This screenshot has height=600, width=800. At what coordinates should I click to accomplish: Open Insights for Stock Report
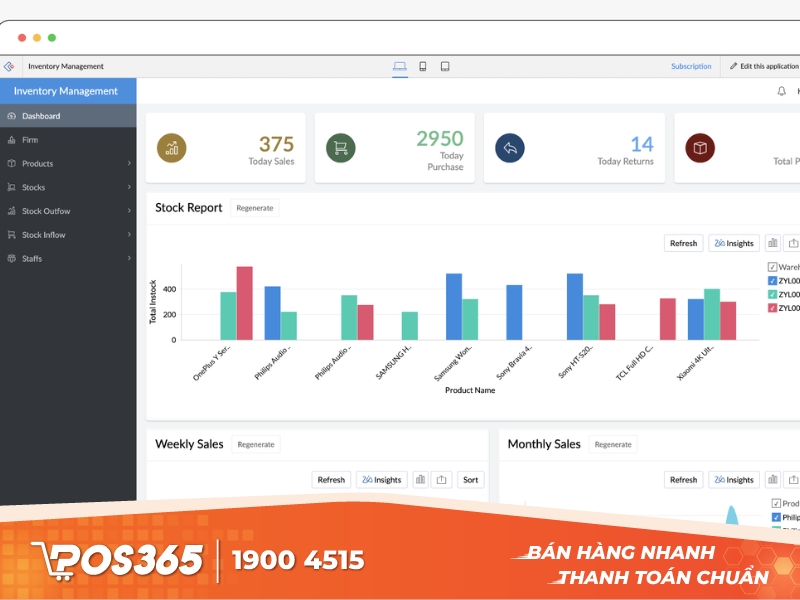(734, 243)
